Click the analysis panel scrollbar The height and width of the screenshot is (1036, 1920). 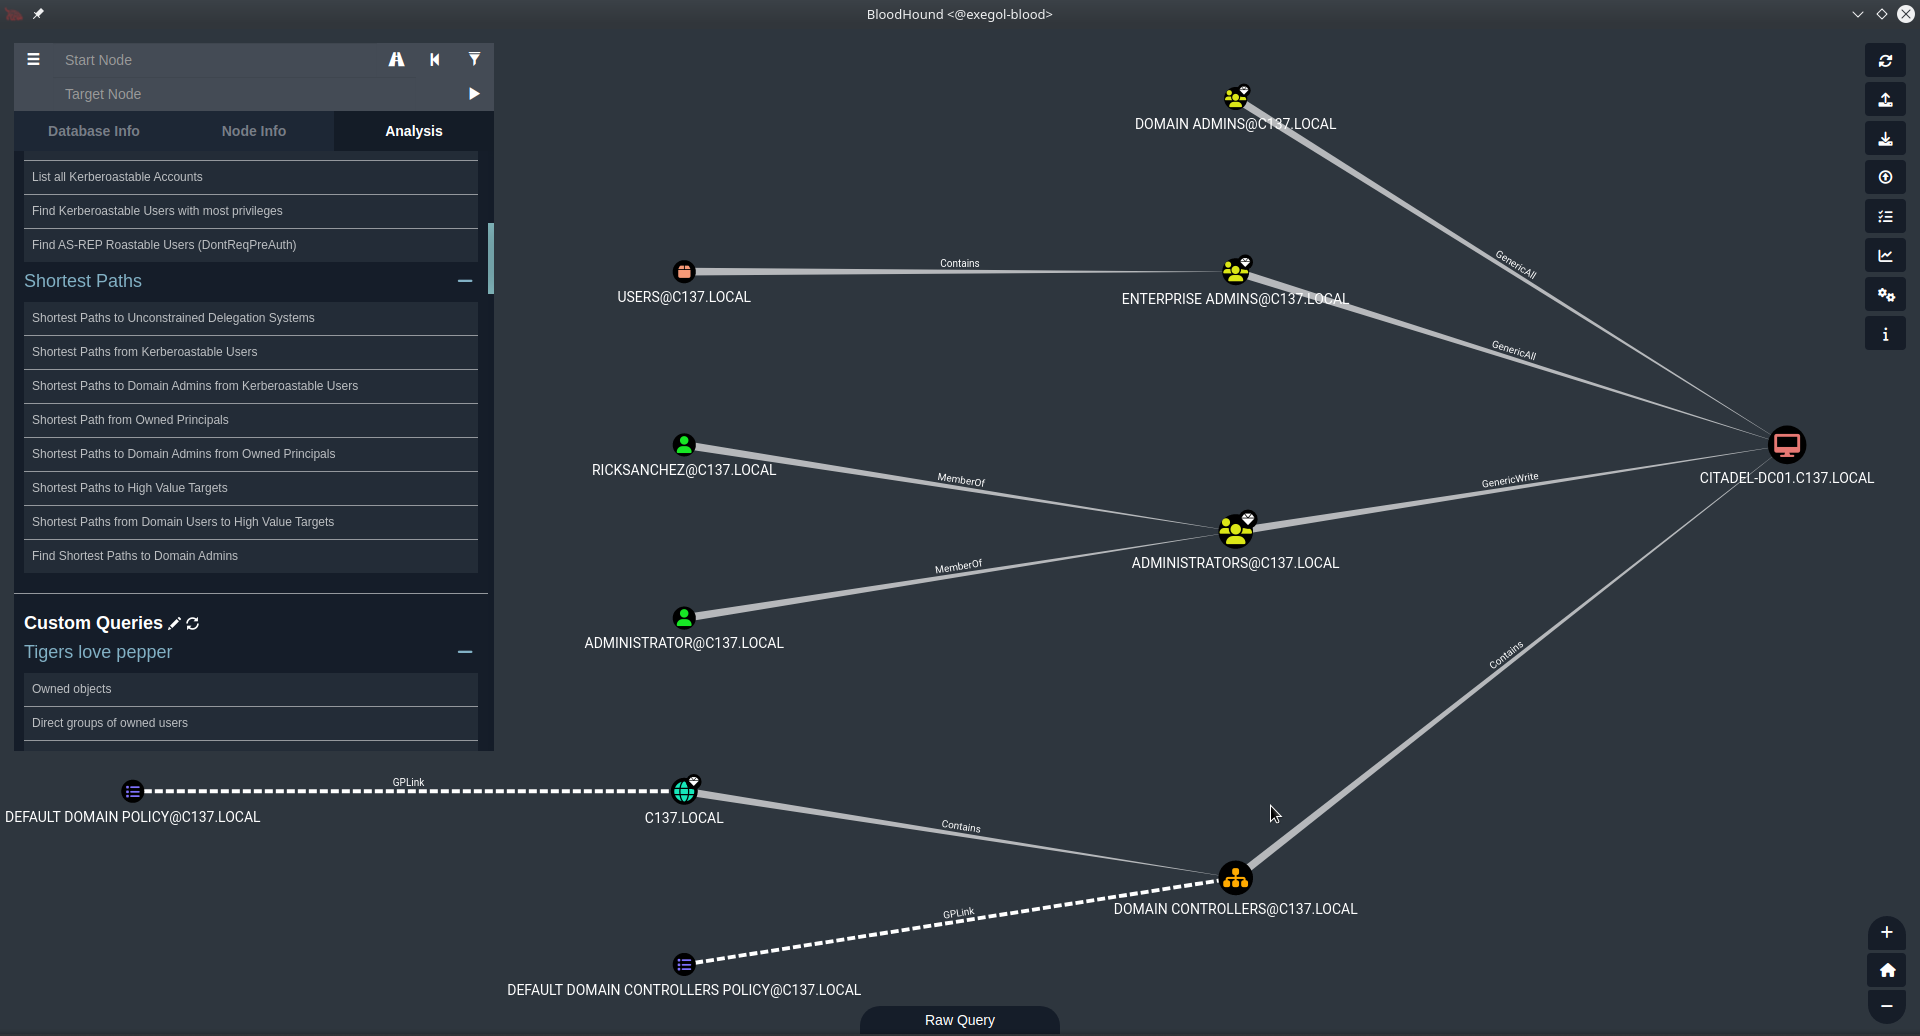pyautogui.click(x=490, y=259)
